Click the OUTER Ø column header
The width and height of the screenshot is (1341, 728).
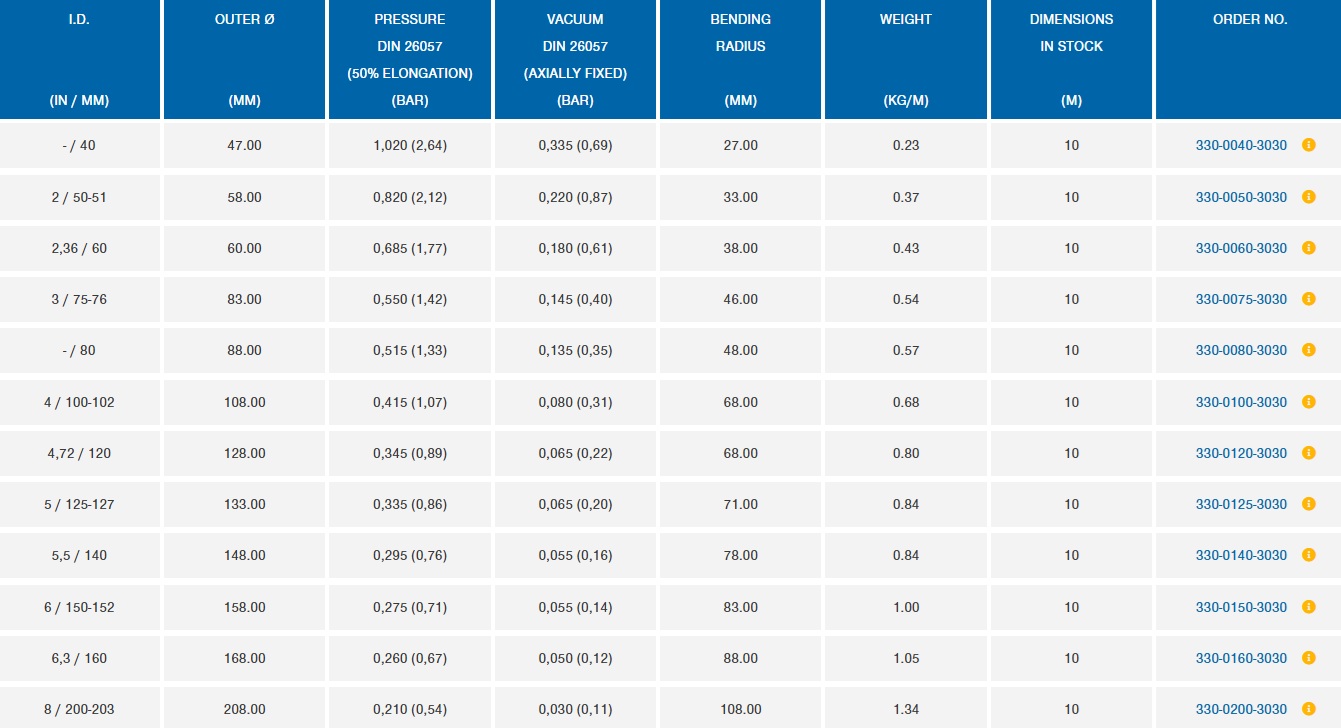pyautogui.click(x=244, y=20)
